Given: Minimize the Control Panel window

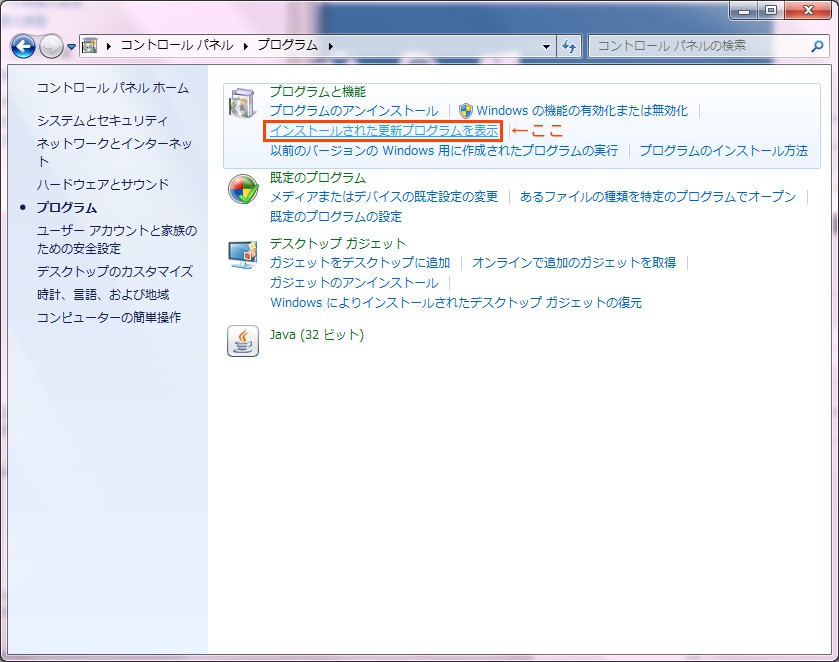Looking at the screenshot, I should (x=744, y=10).
